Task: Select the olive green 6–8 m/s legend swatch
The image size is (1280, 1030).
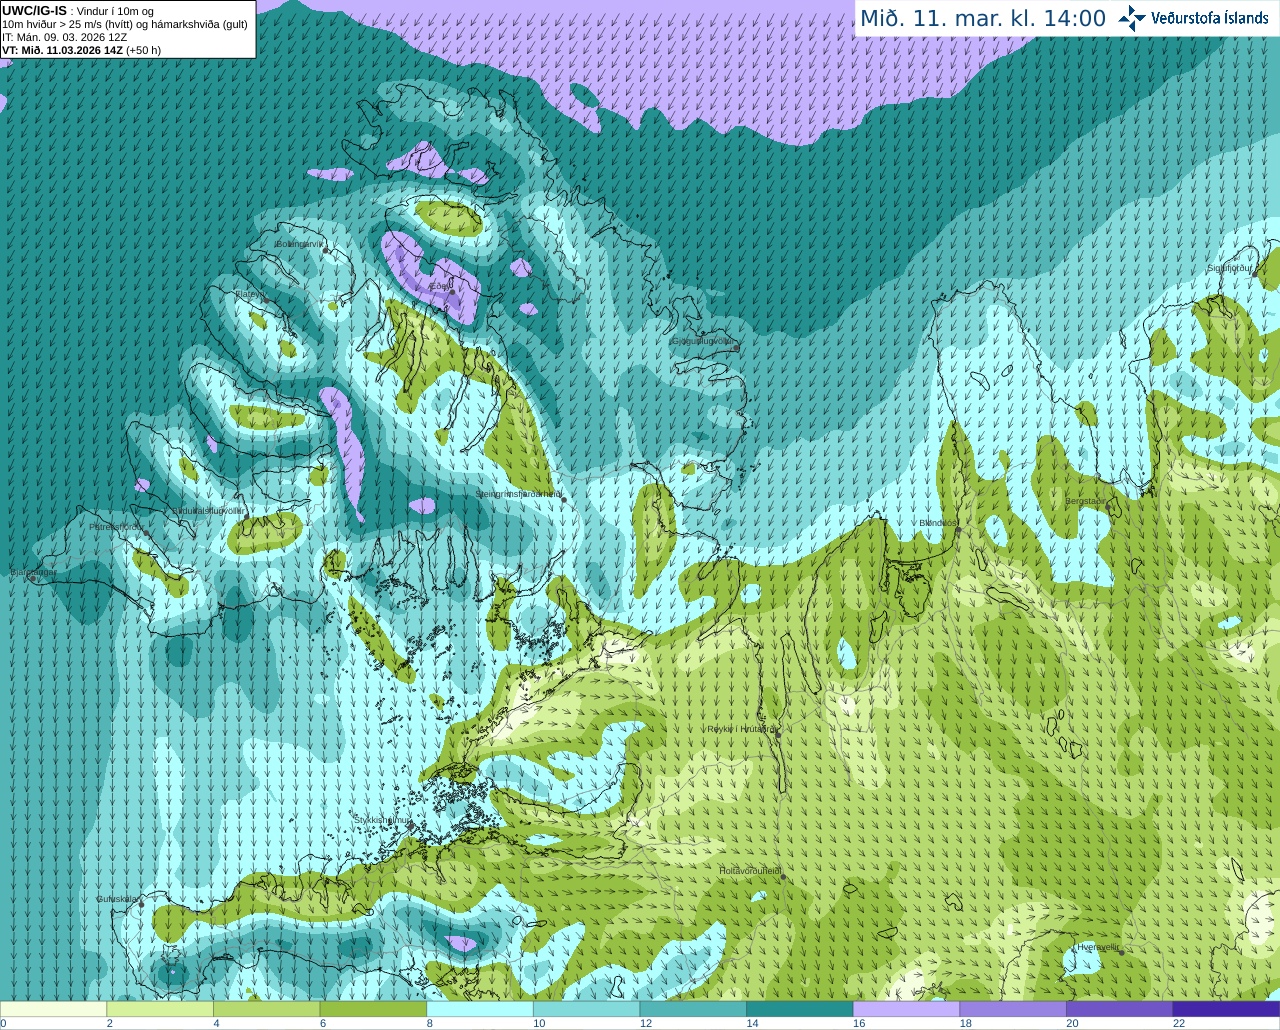Action: click(373, 1009)
